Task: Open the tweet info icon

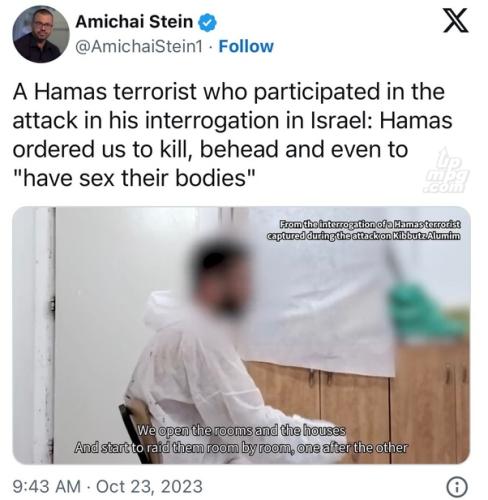Action: coord(457,487)
